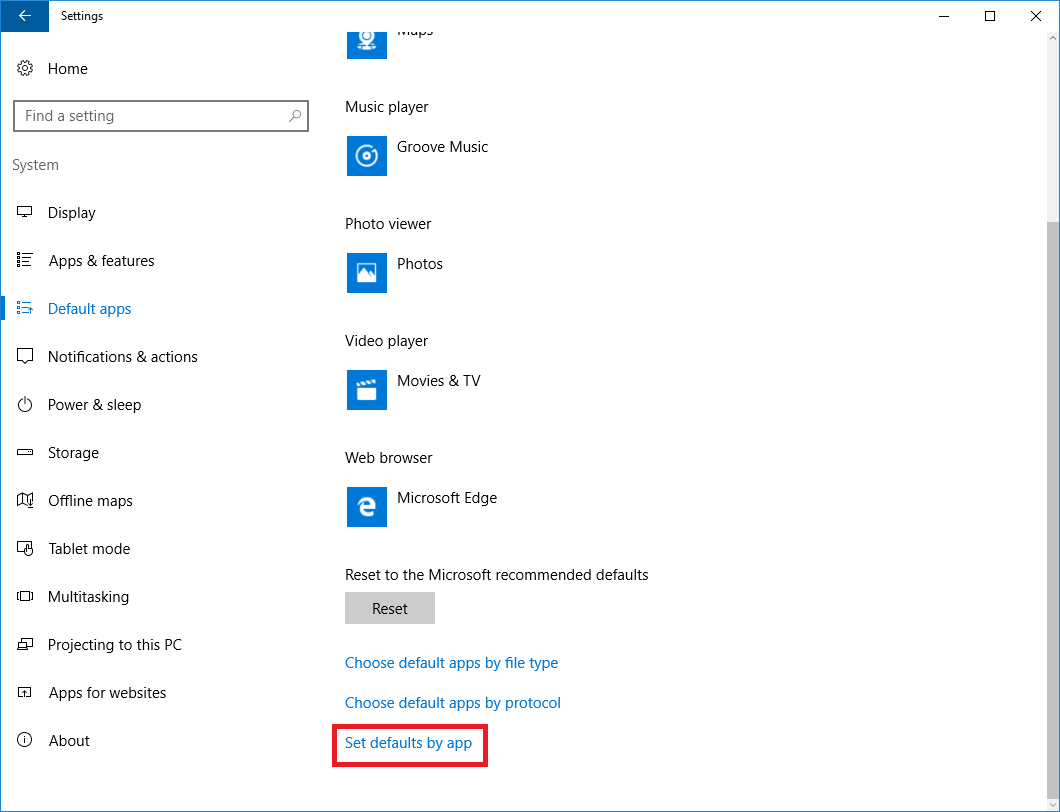The height and width of the screenshot is (812, 1060).
Task: Click the Movies & TV app icon
Action: point(367,390)
